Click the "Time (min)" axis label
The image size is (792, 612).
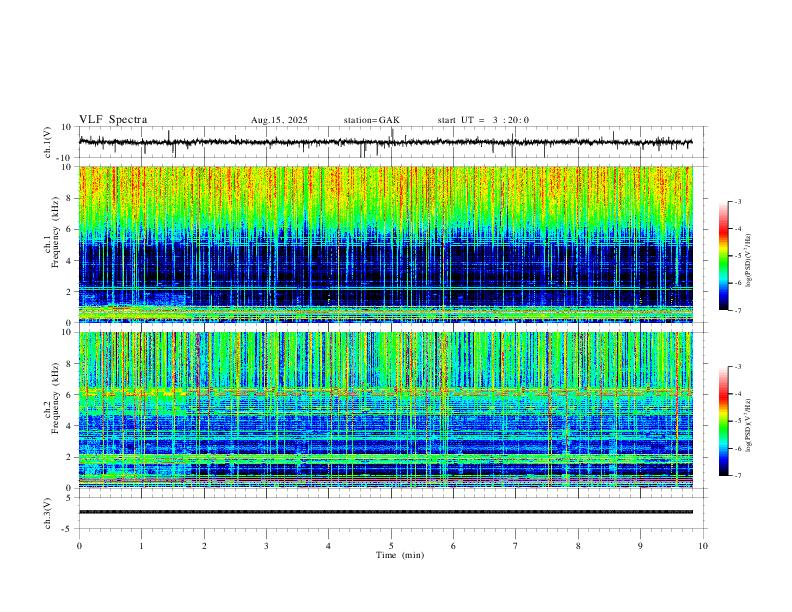(400, 555)
